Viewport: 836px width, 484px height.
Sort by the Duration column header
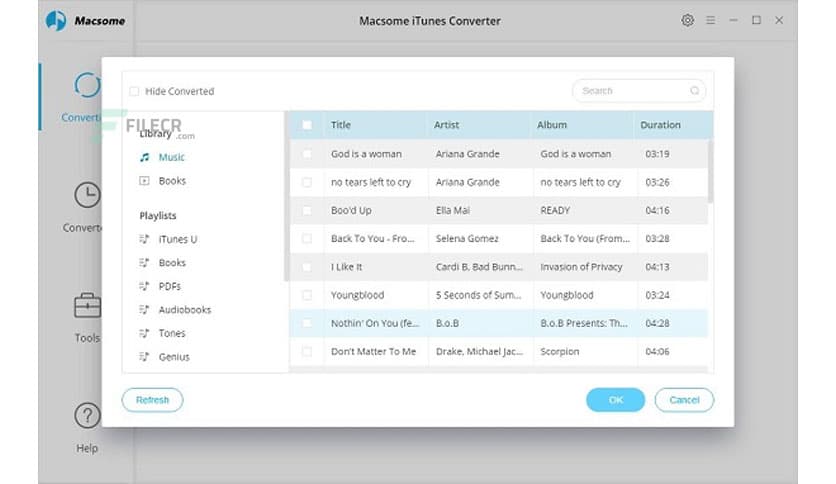(x=660, y=125)
